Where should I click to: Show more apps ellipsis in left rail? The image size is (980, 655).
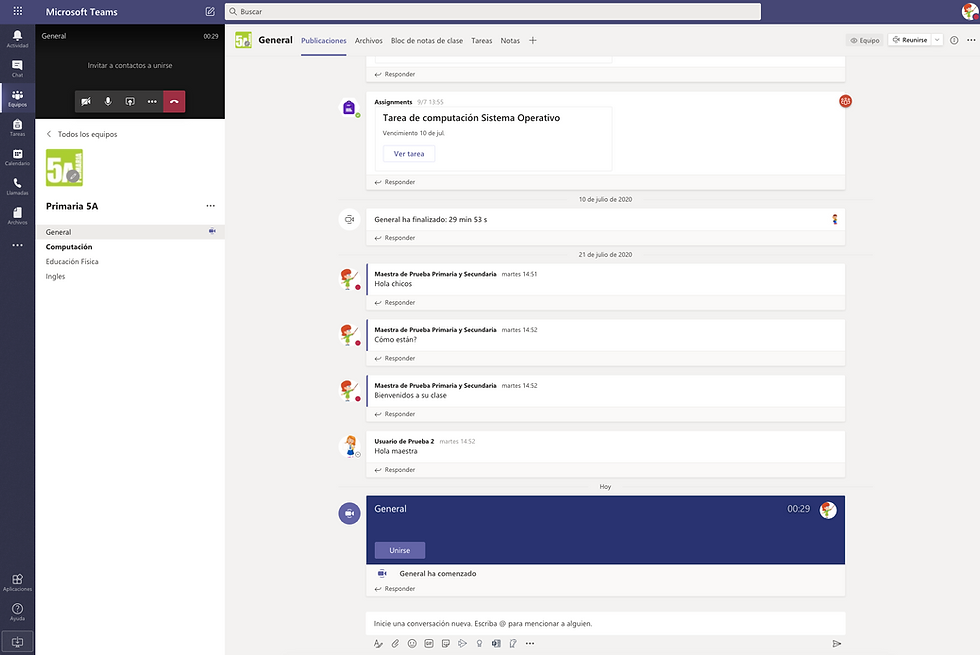[18, 245]
